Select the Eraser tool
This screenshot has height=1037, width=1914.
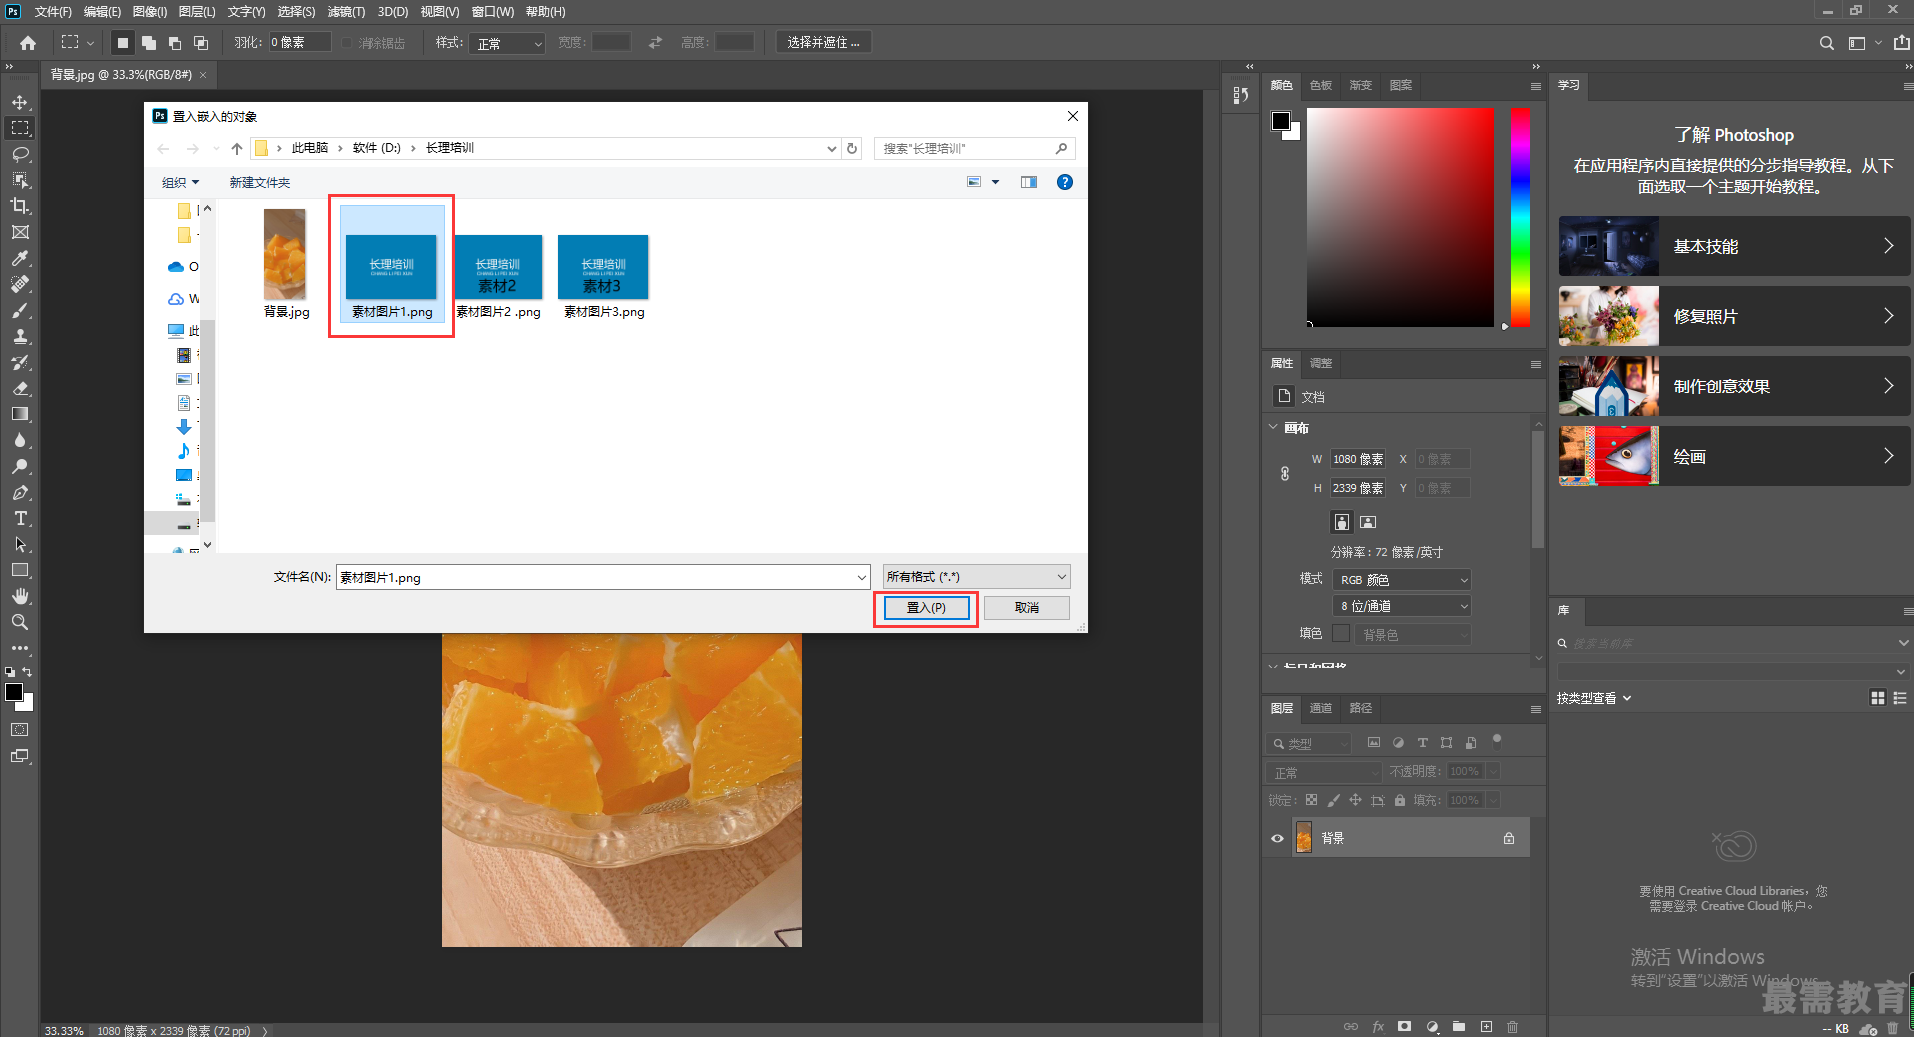(x=20, y=388)
